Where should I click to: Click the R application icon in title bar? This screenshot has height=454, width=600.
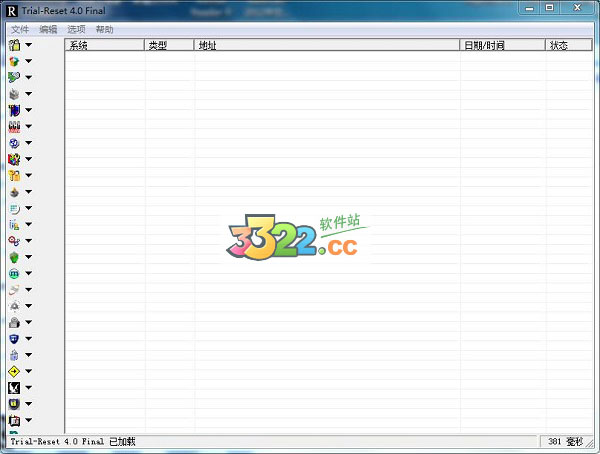12,11
